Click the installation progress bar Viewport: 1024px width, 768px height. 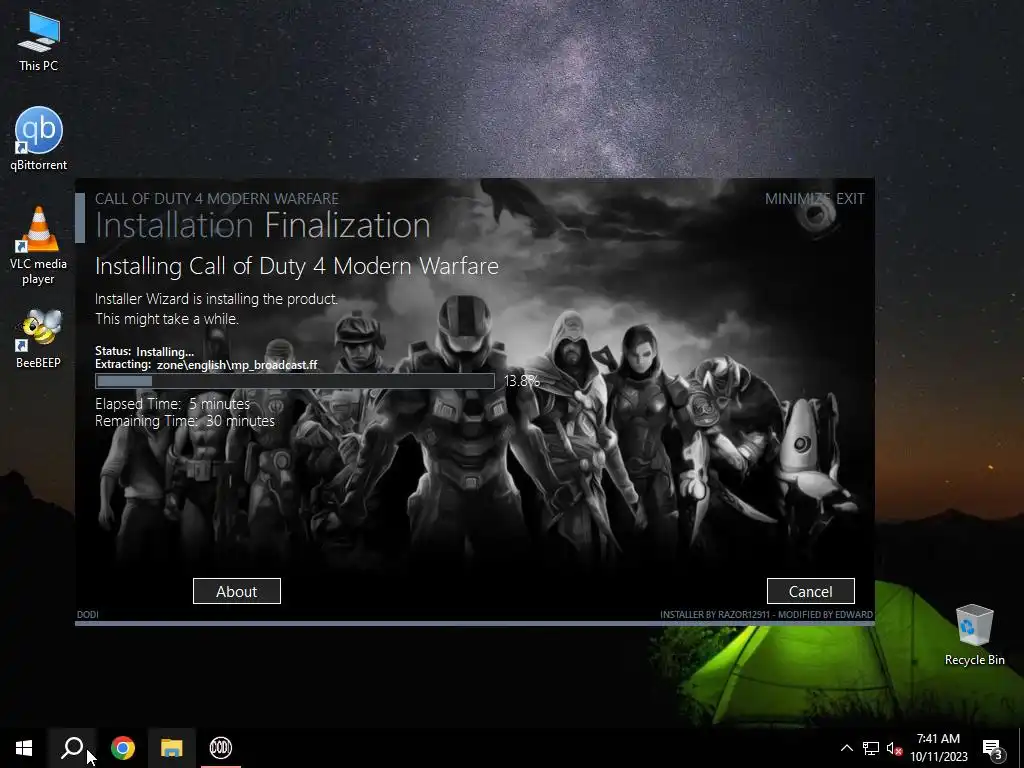295,381
